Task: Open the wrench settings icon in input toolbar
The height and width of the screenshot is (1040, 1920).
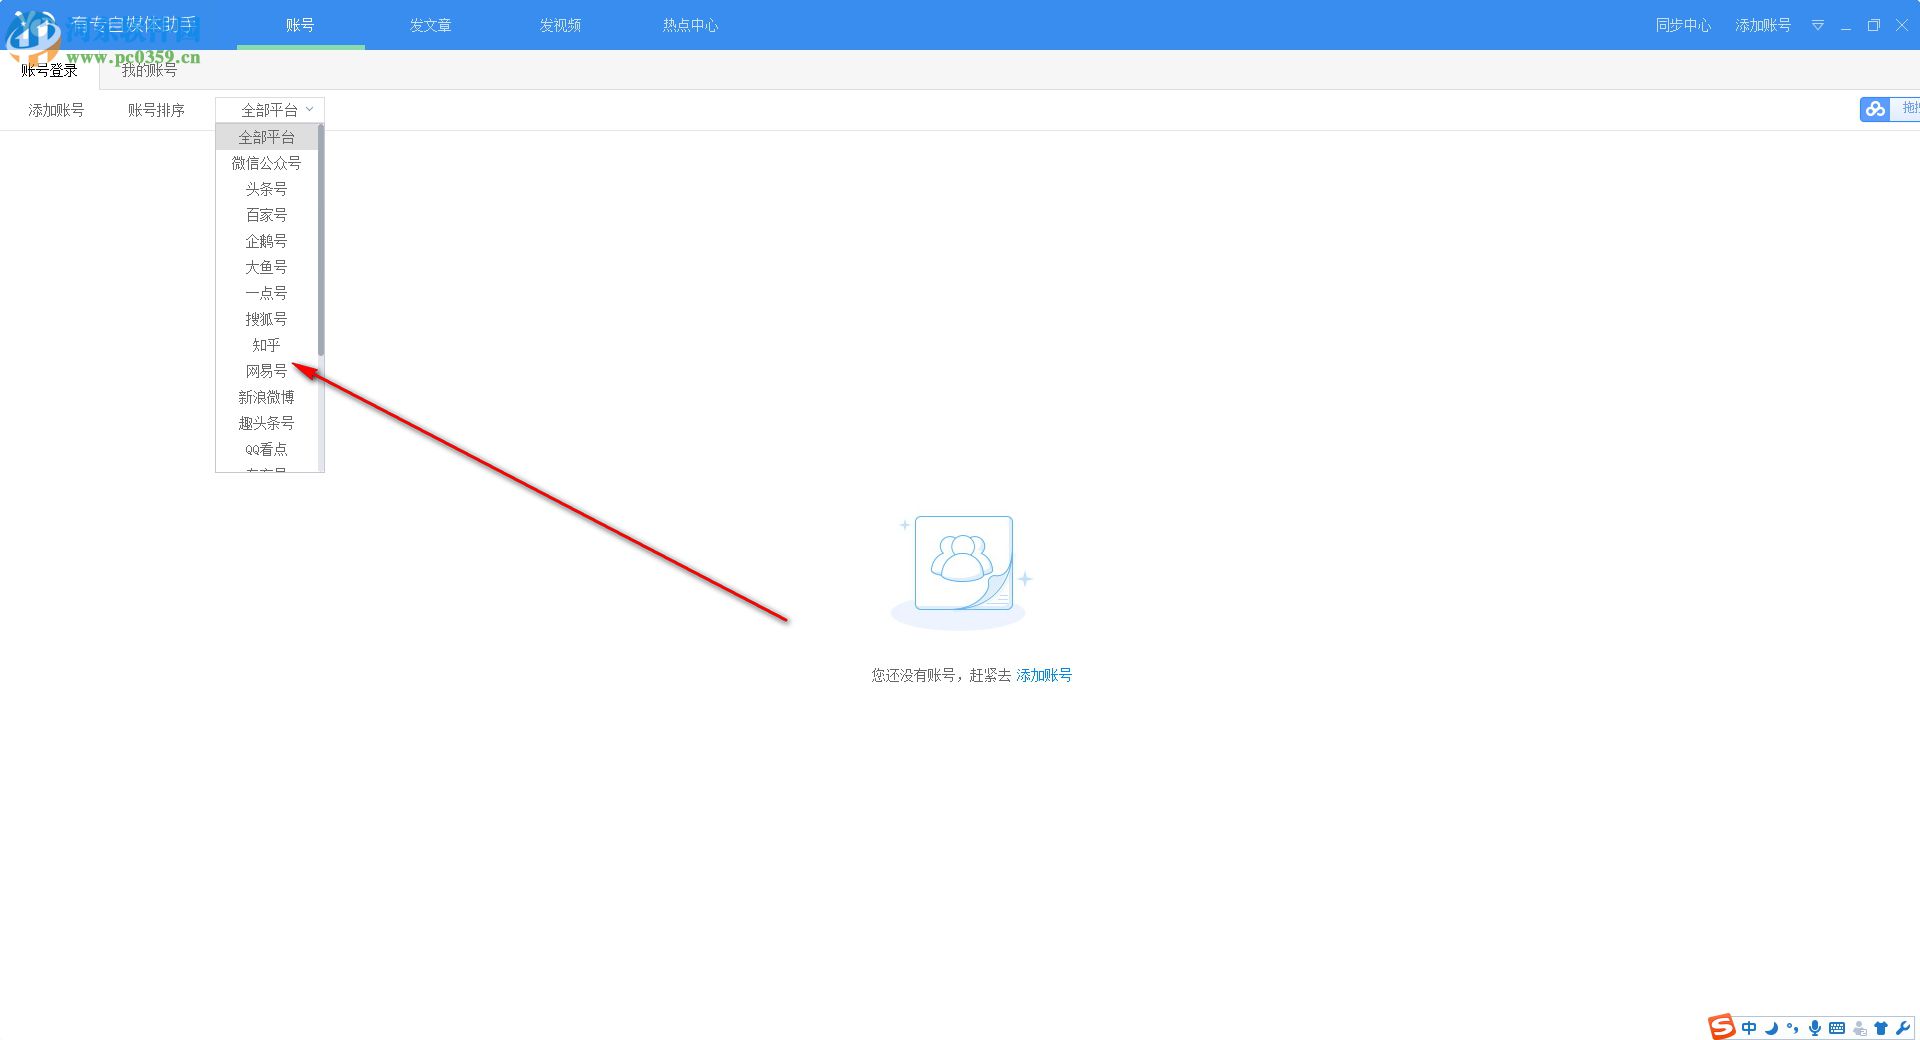Action: [1902, 1028]
